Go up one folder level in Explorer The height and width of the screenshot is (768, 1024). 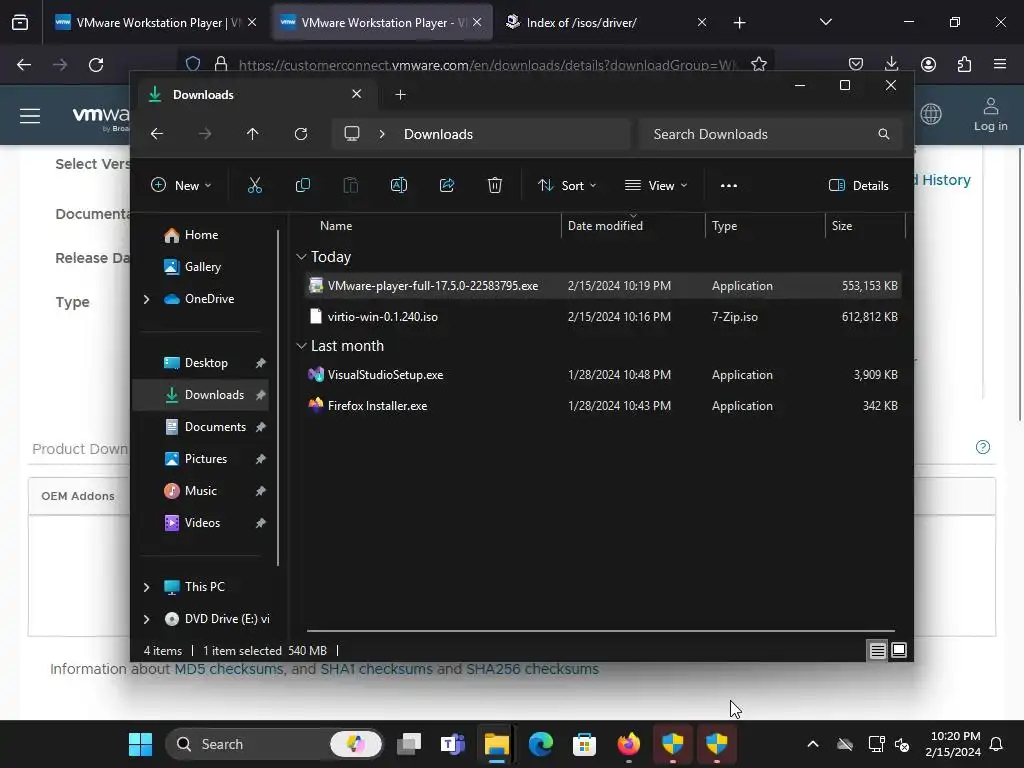pyautogui.click(x=253, y=134)
